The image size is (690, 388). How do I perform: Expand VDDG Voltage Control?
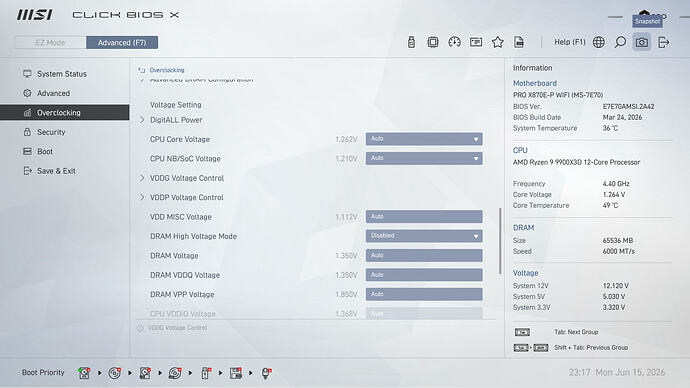tap(187, 178)
